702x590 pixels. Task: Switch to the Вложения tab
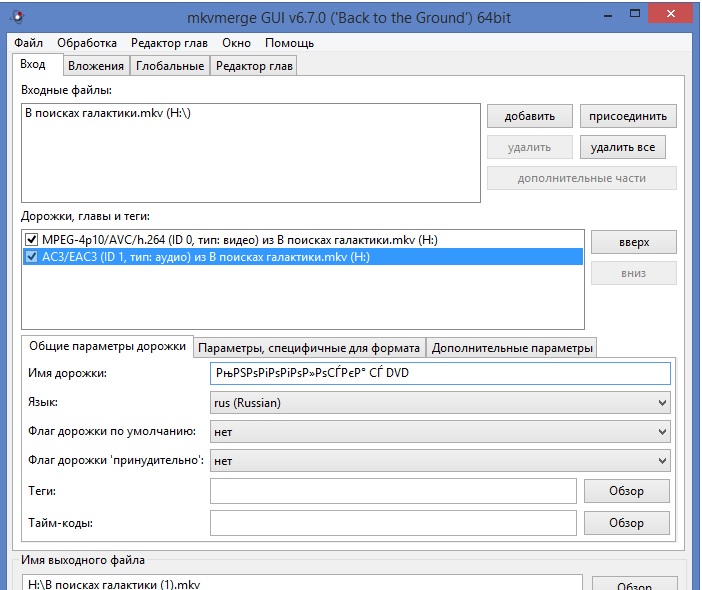click(96, 66)
